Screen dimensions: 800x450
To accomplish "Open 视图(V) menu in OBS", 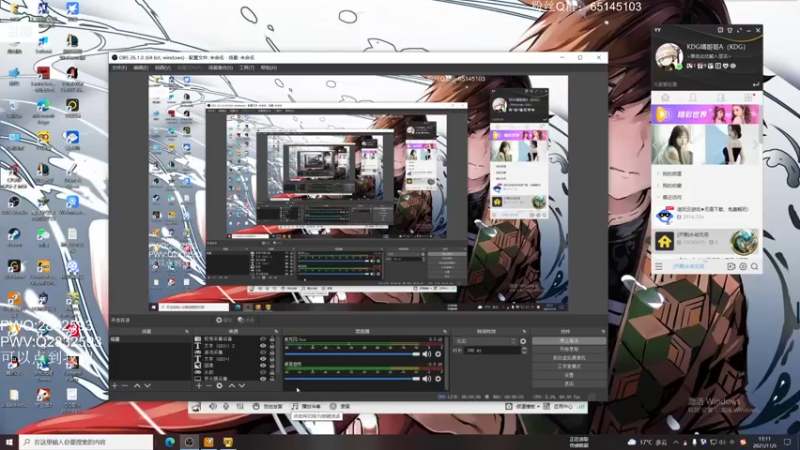I will coord(163,68).
